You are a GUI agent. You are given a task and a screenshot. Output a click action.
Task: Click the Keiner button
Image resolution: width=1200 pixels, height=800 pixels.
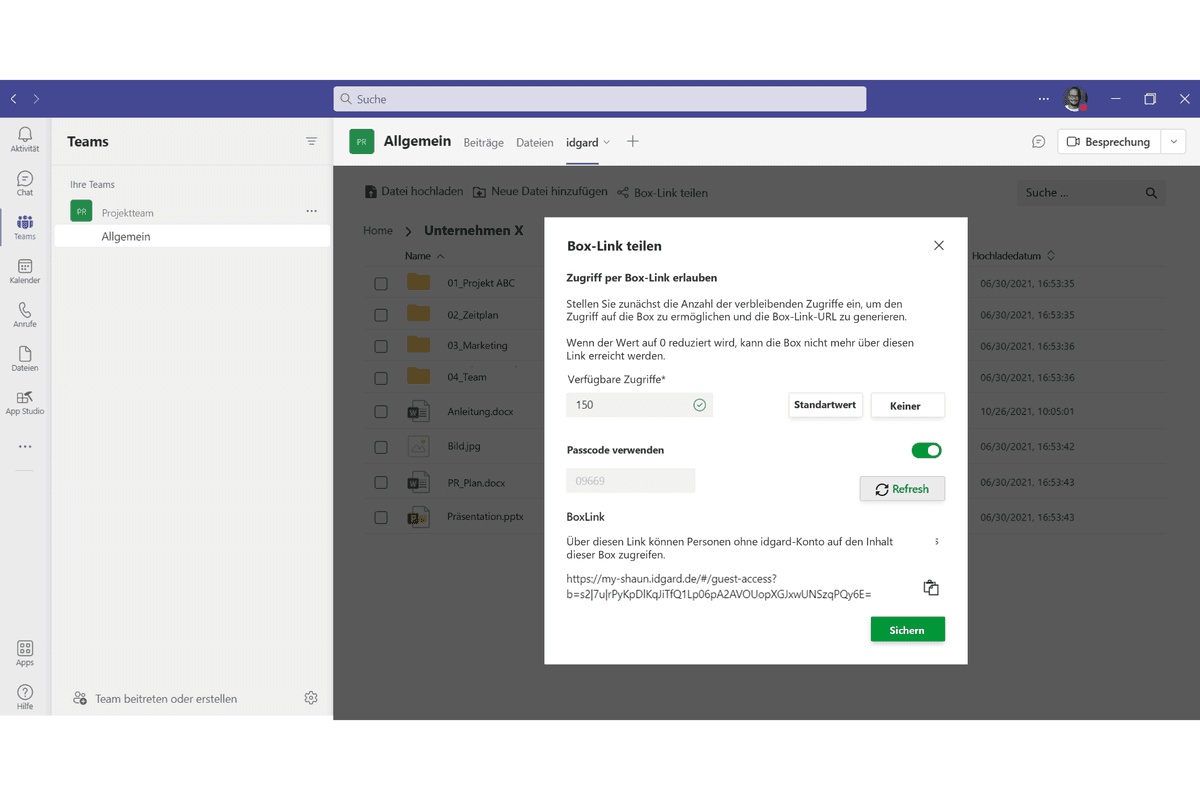tap(908, 405)
